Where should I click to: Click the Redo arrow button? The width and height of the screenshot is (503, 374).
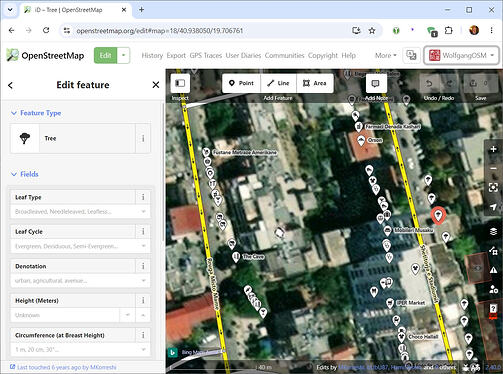(449, 83)
